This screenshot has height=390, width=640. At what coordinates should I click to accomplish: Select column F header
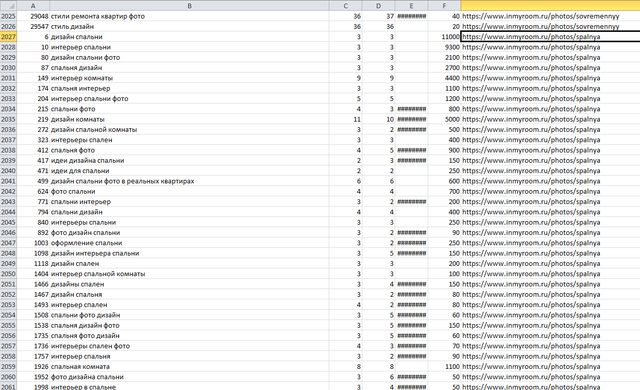tap(444, 6)
